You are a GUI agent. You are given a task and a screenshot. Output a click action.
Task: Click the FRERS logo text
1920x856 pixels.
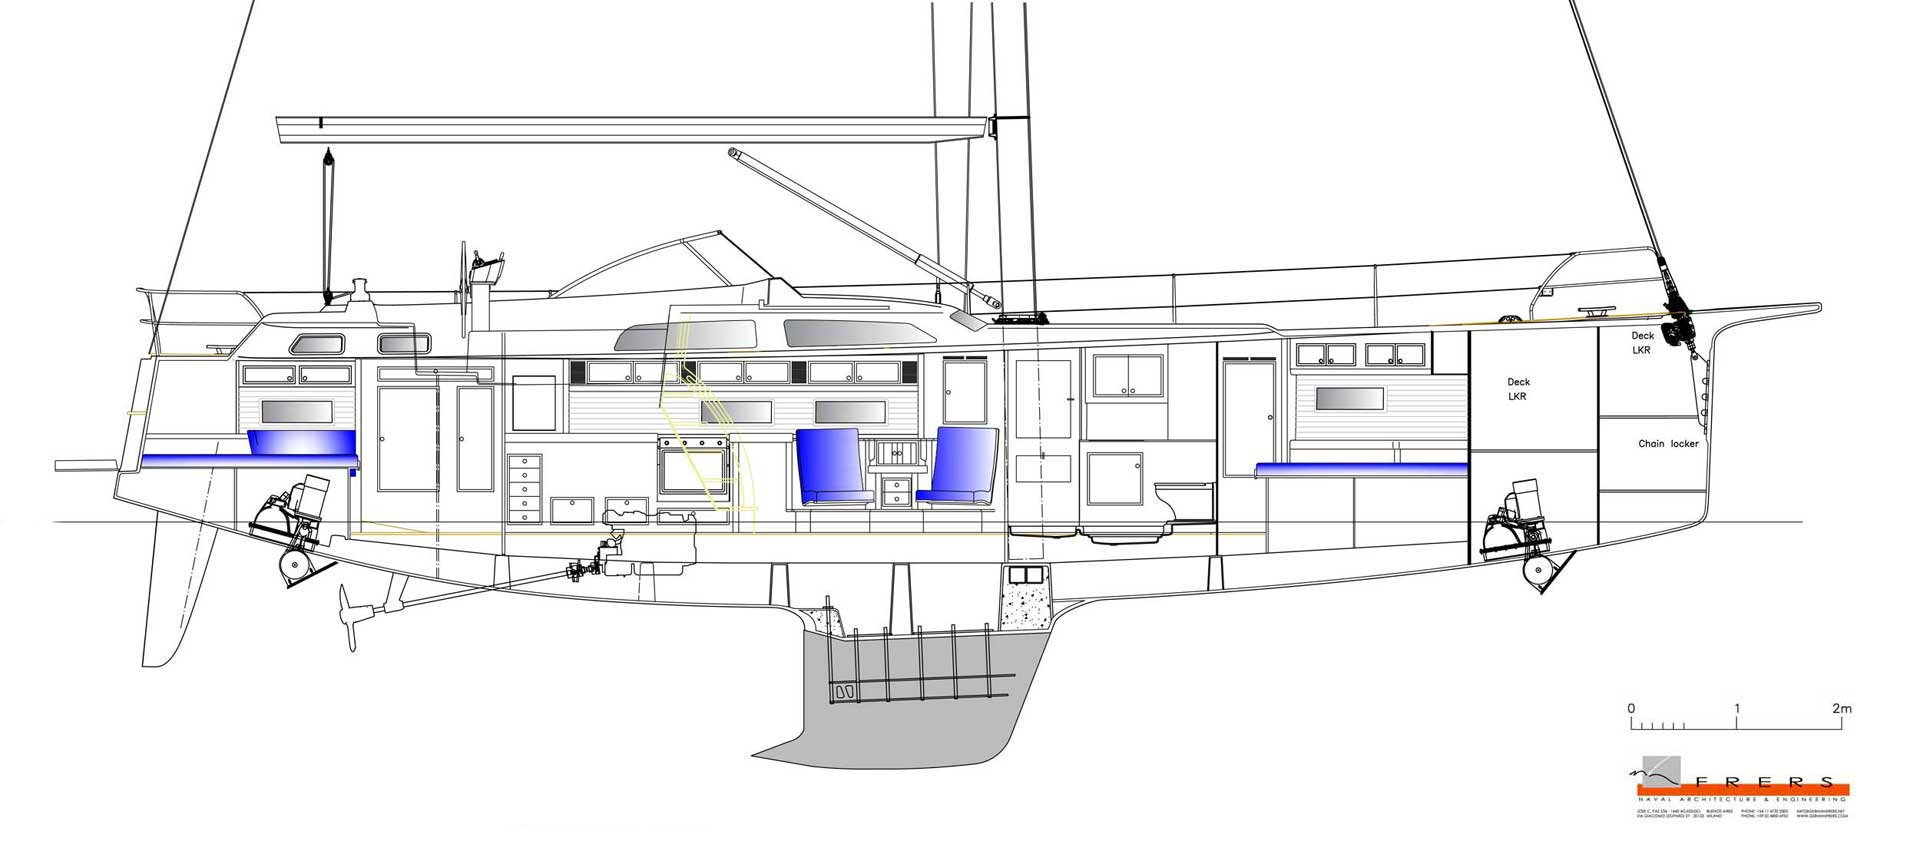[1764, 781]
